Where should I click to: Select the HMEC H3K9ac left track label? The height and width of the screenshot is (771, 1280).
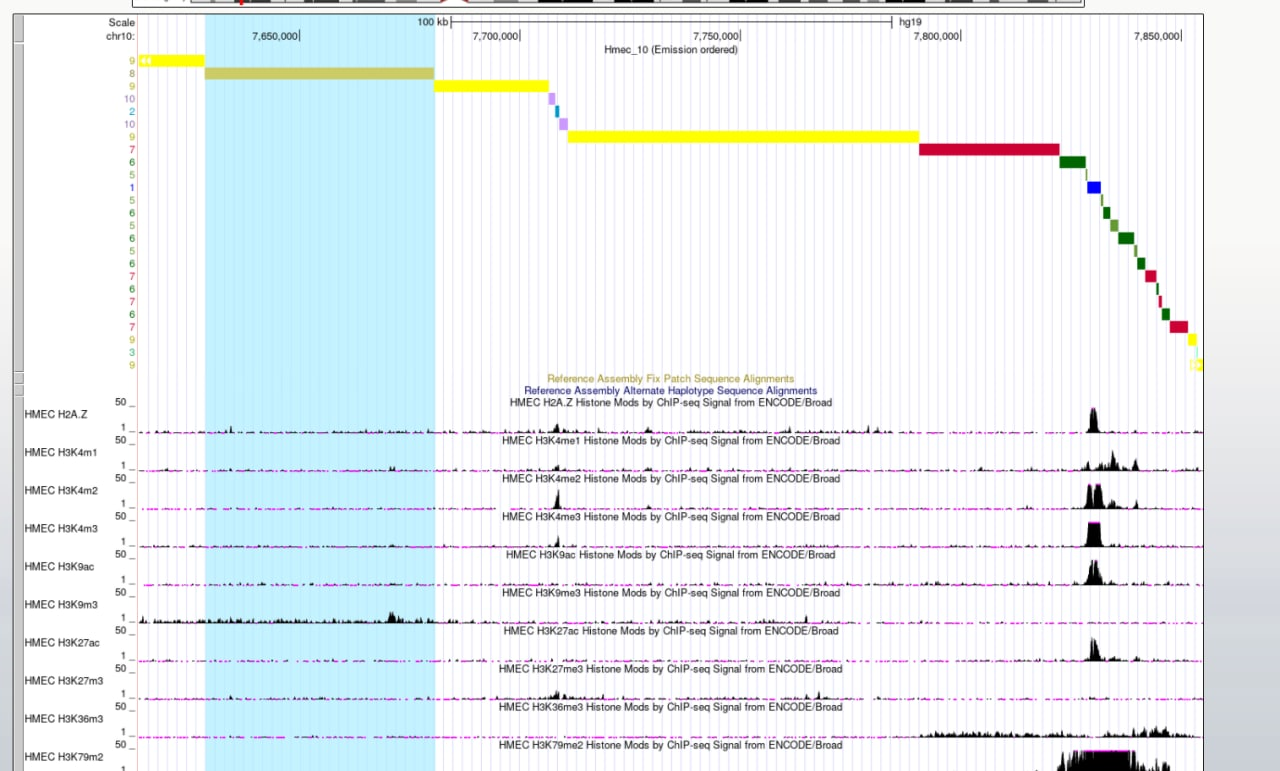58,566
